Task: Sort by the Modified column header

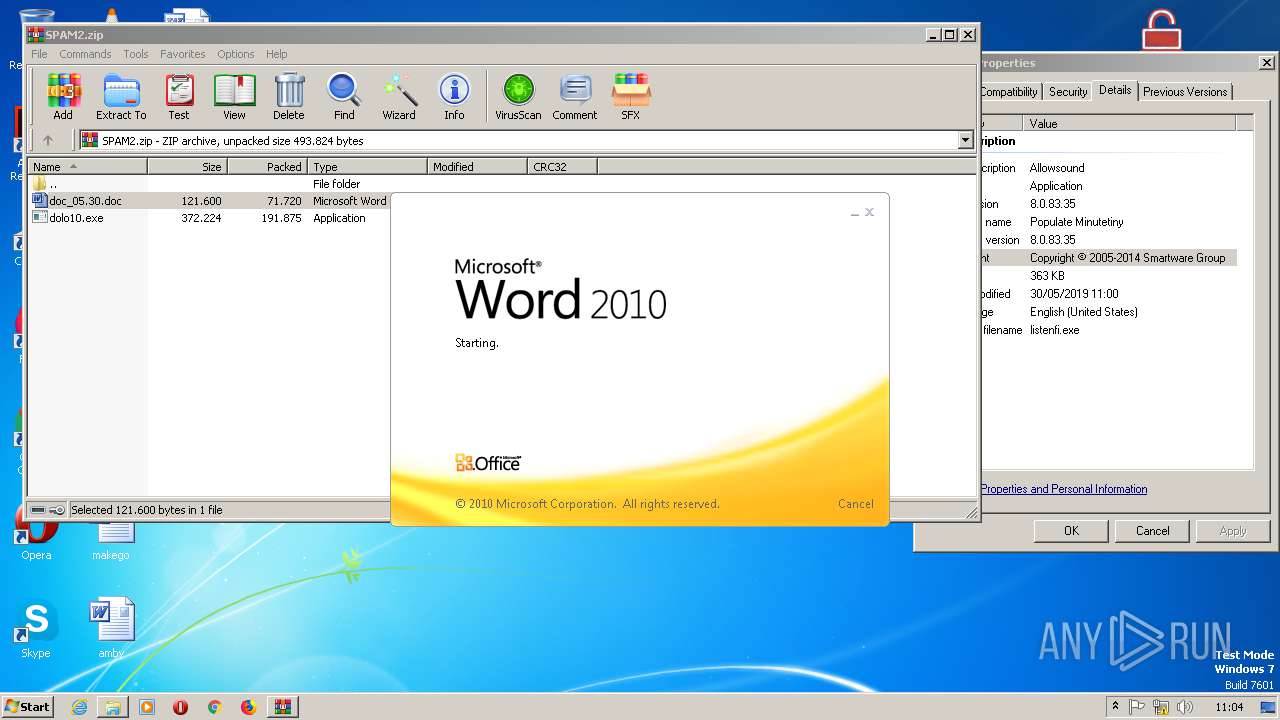Action: click(477, 167)
